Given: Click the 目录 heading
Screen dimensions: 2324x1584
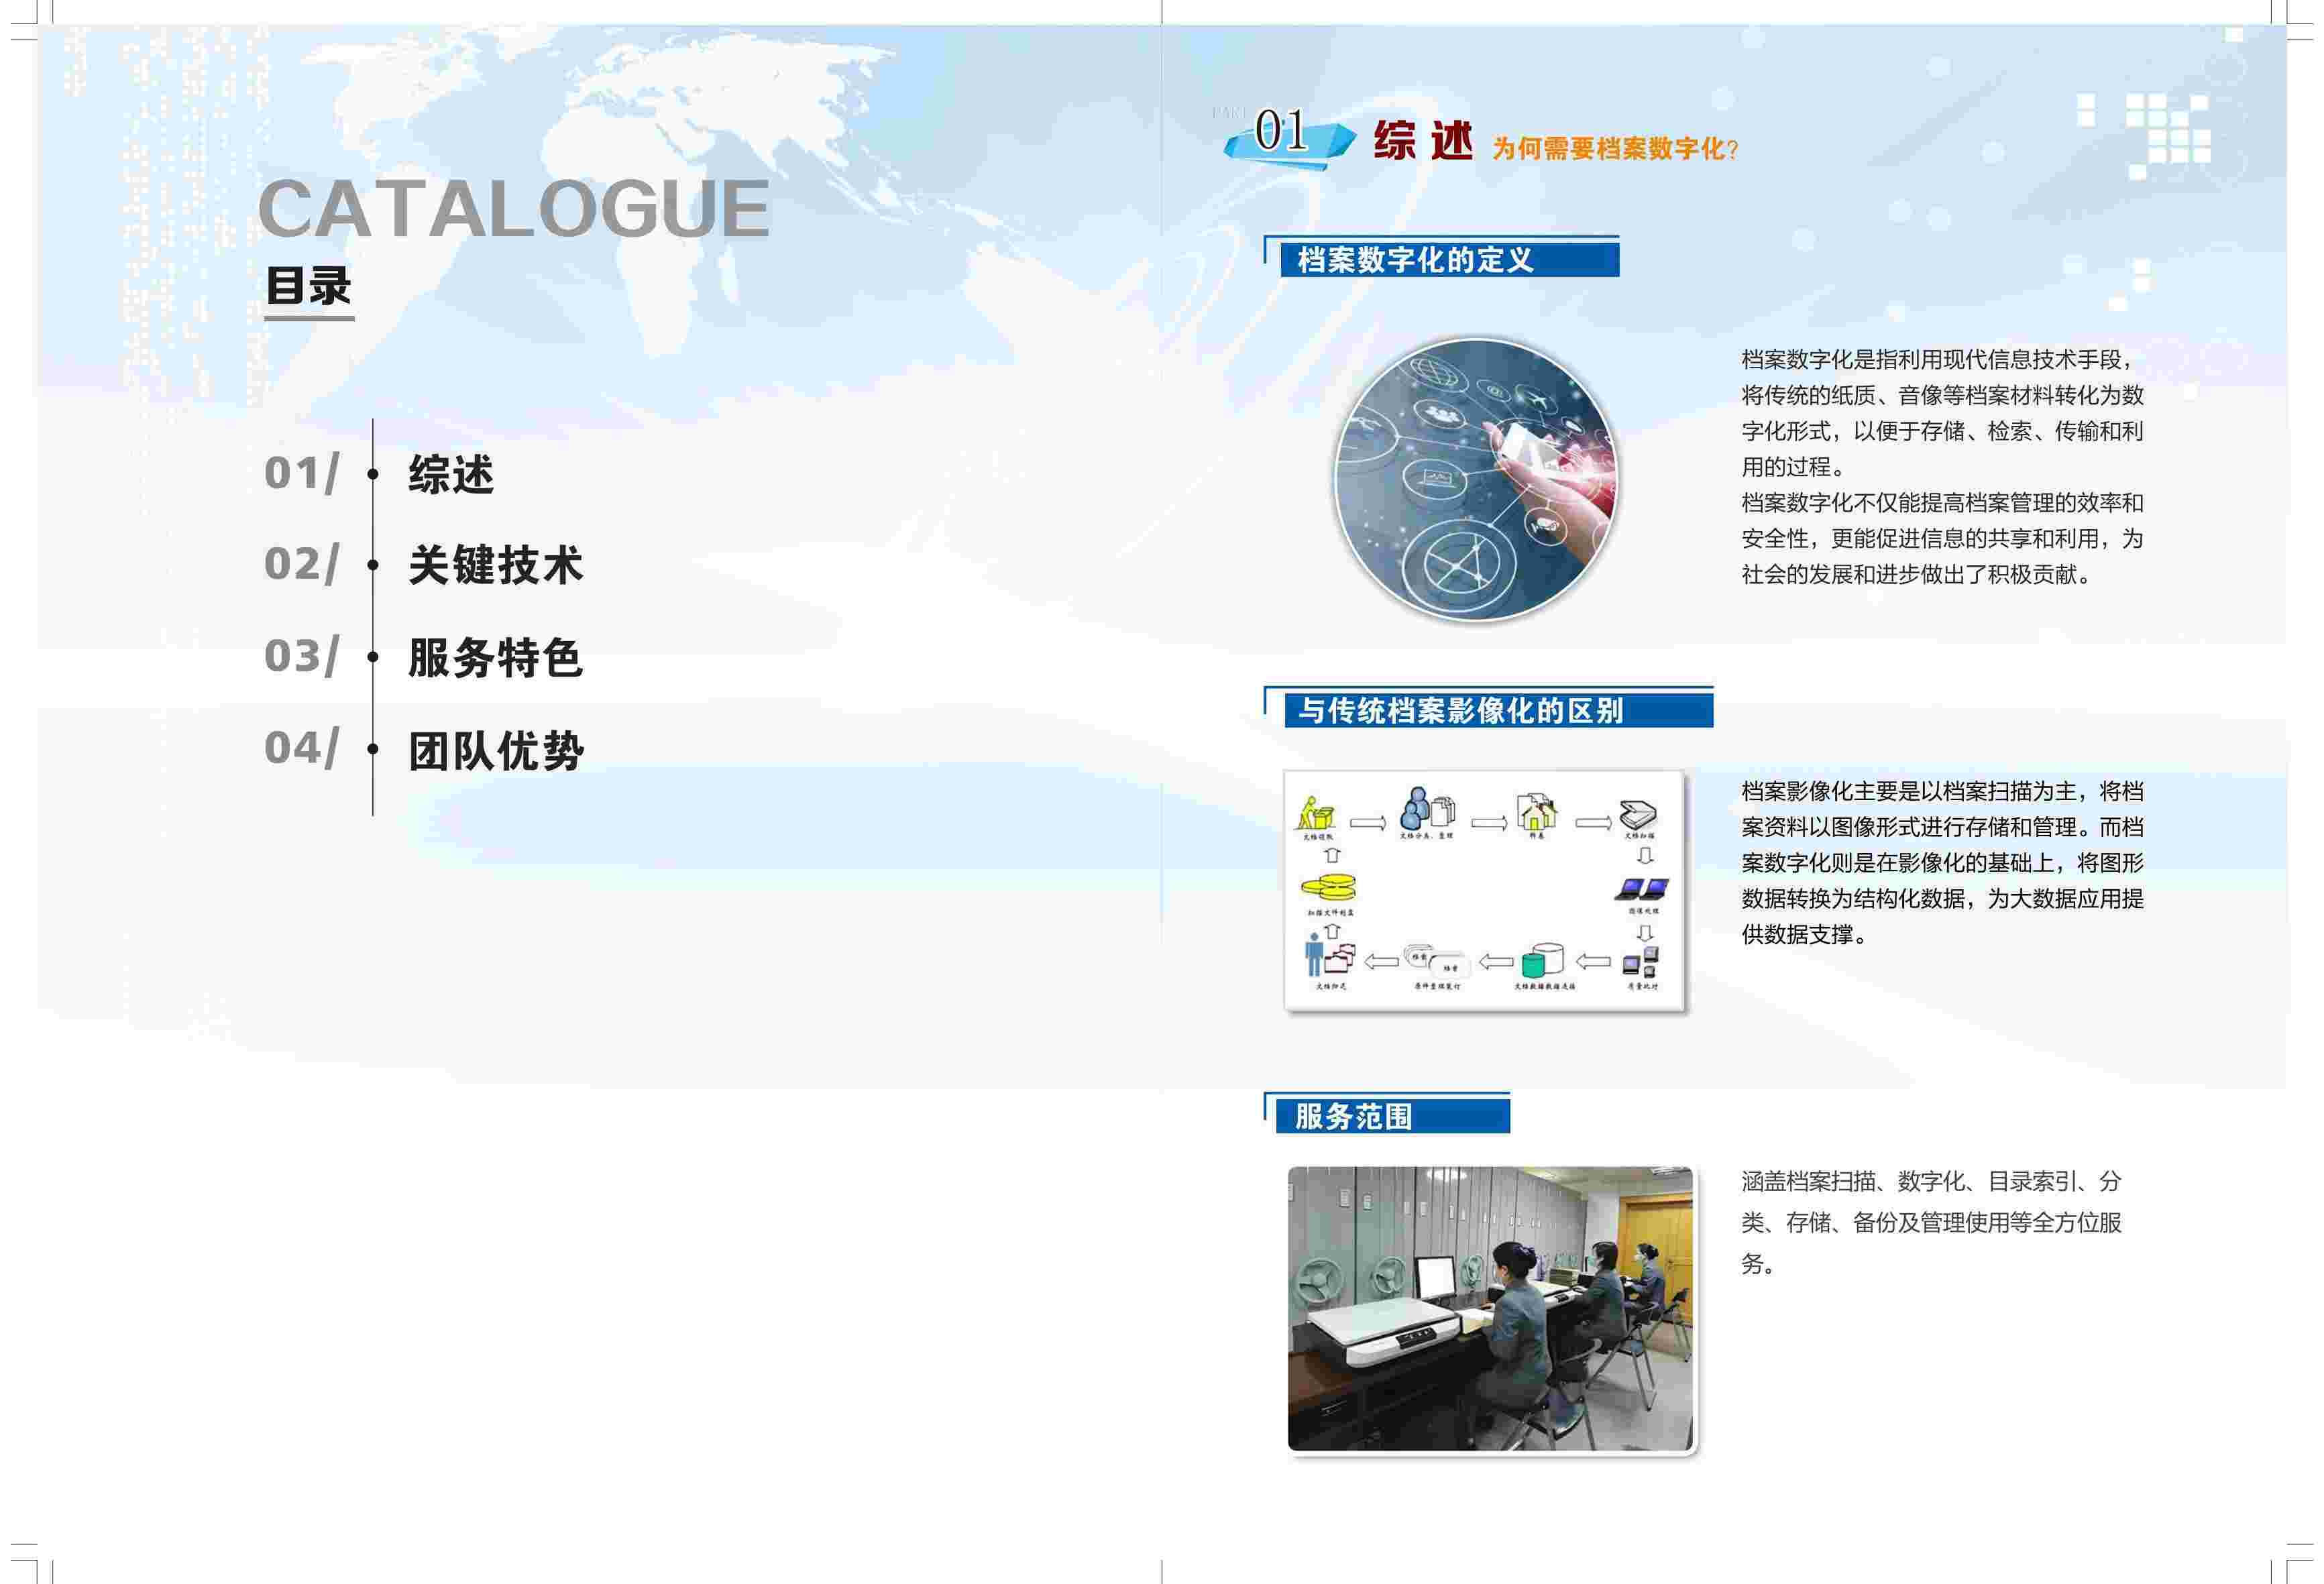Looking at the screenshot, I should coord(308,286).
